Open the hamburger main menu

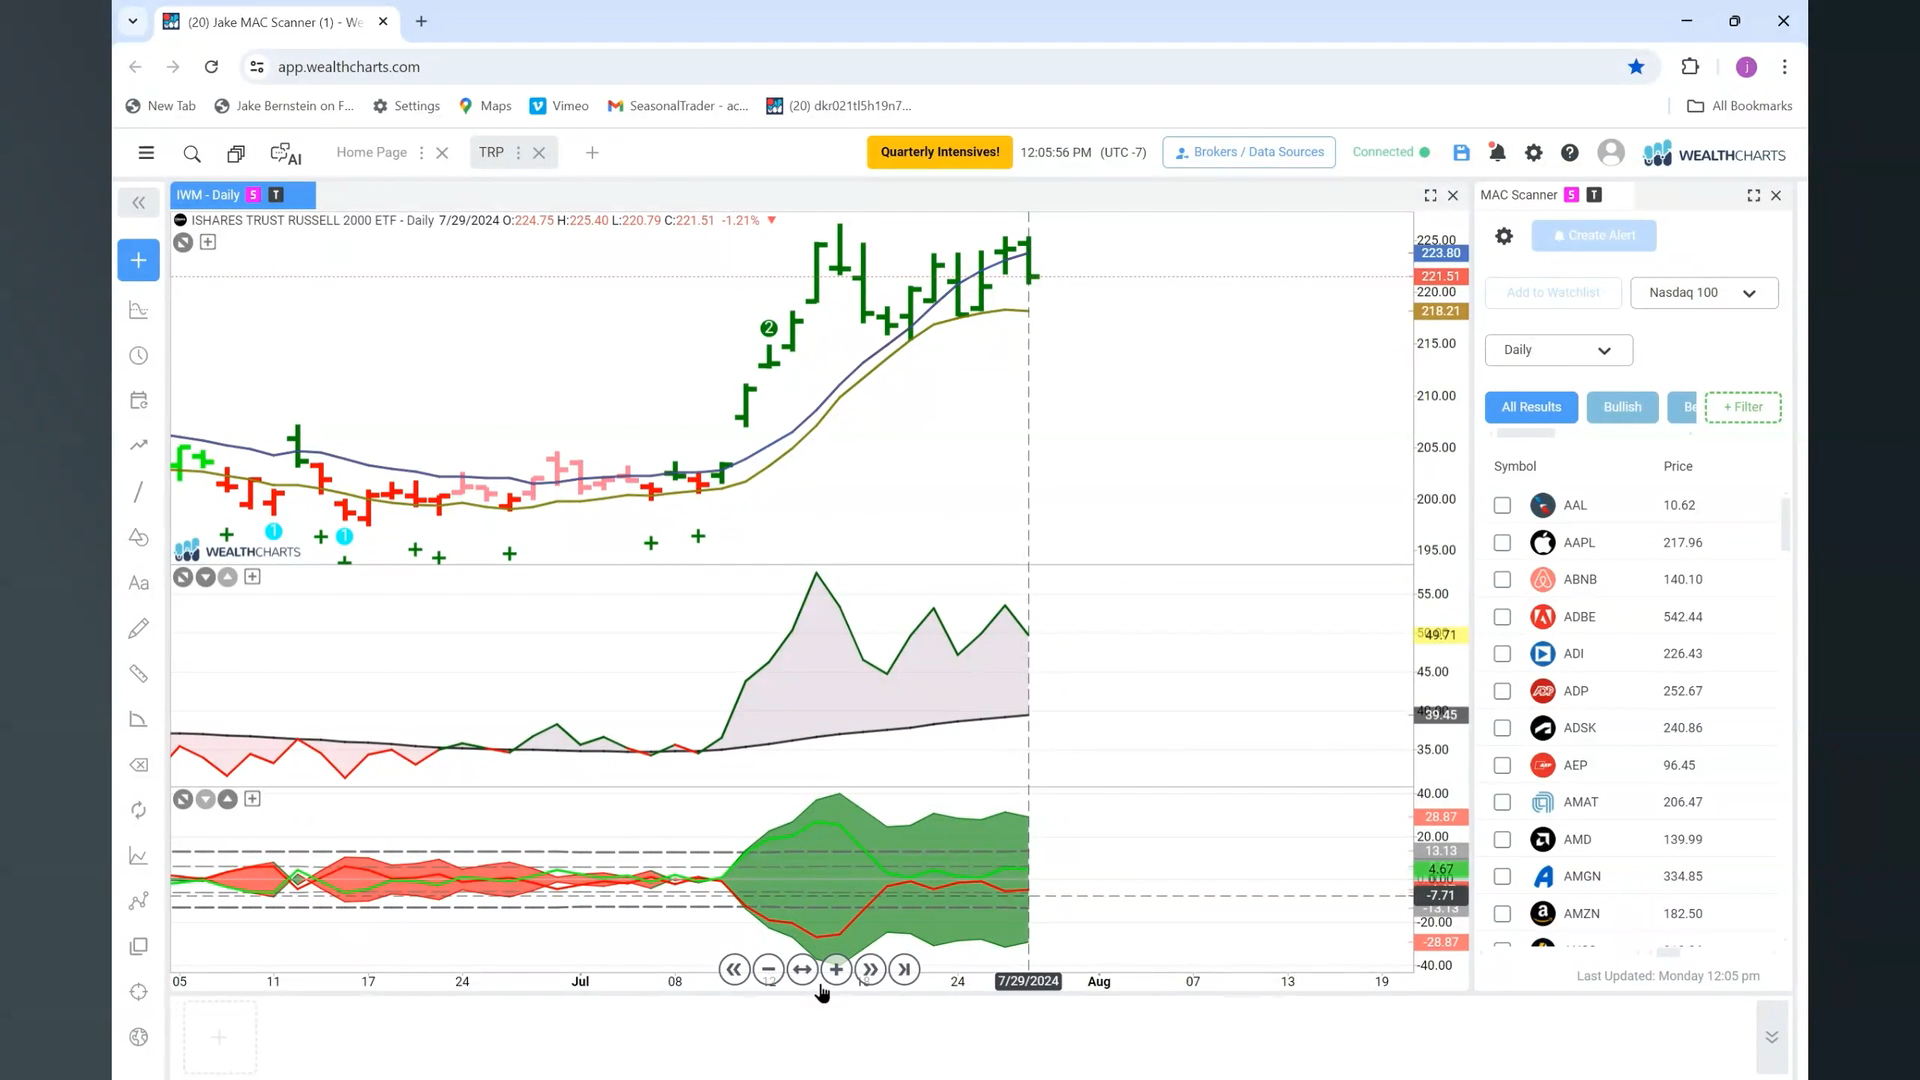[x=146, y=153]
